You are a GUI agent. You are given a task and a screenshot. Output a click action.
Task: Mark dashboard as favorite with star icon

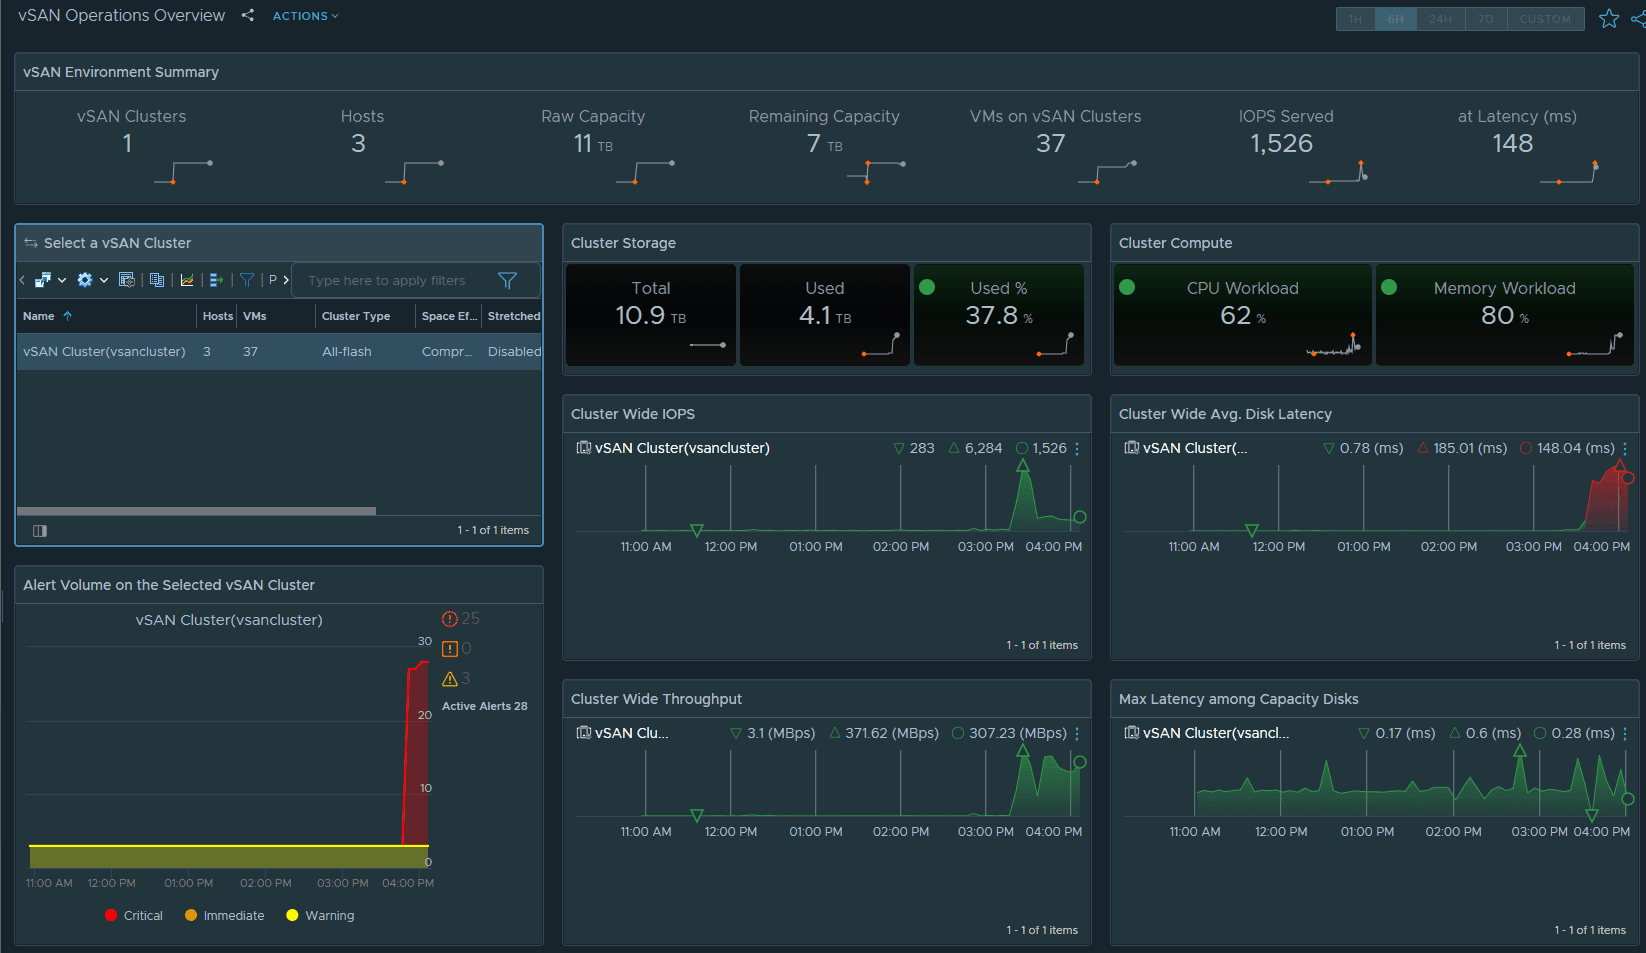tap(1608, 19)
